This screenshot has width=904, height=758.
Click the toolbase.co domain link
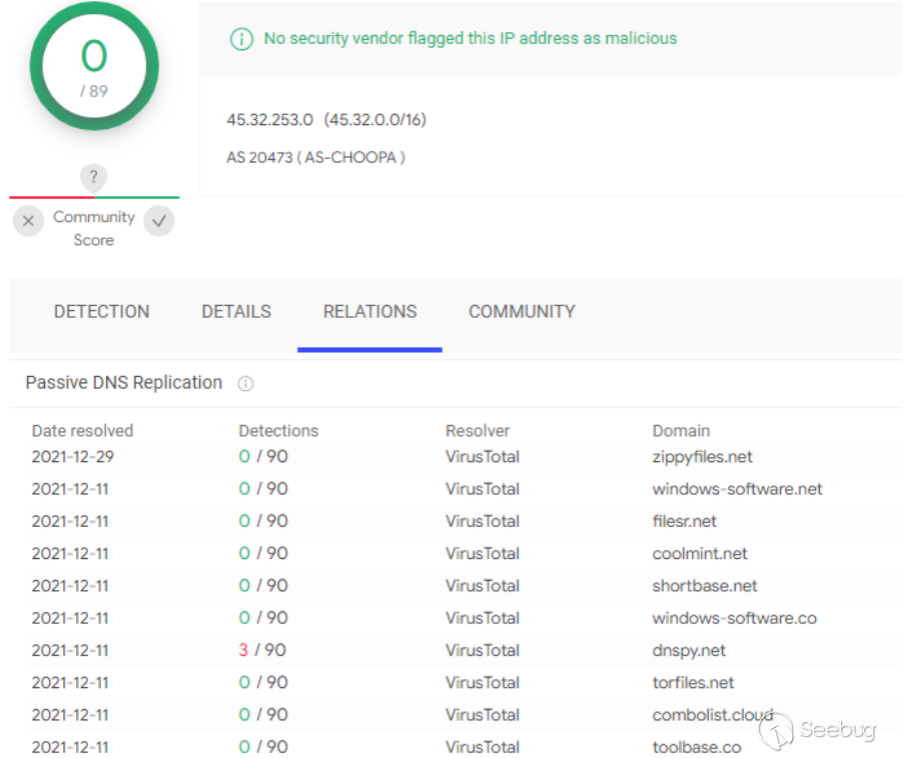696,747
